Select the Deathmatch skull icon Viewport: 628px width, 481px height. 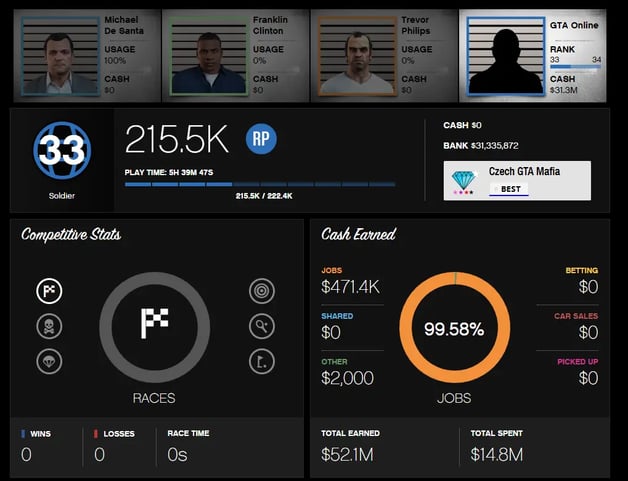tap(49, 326)
